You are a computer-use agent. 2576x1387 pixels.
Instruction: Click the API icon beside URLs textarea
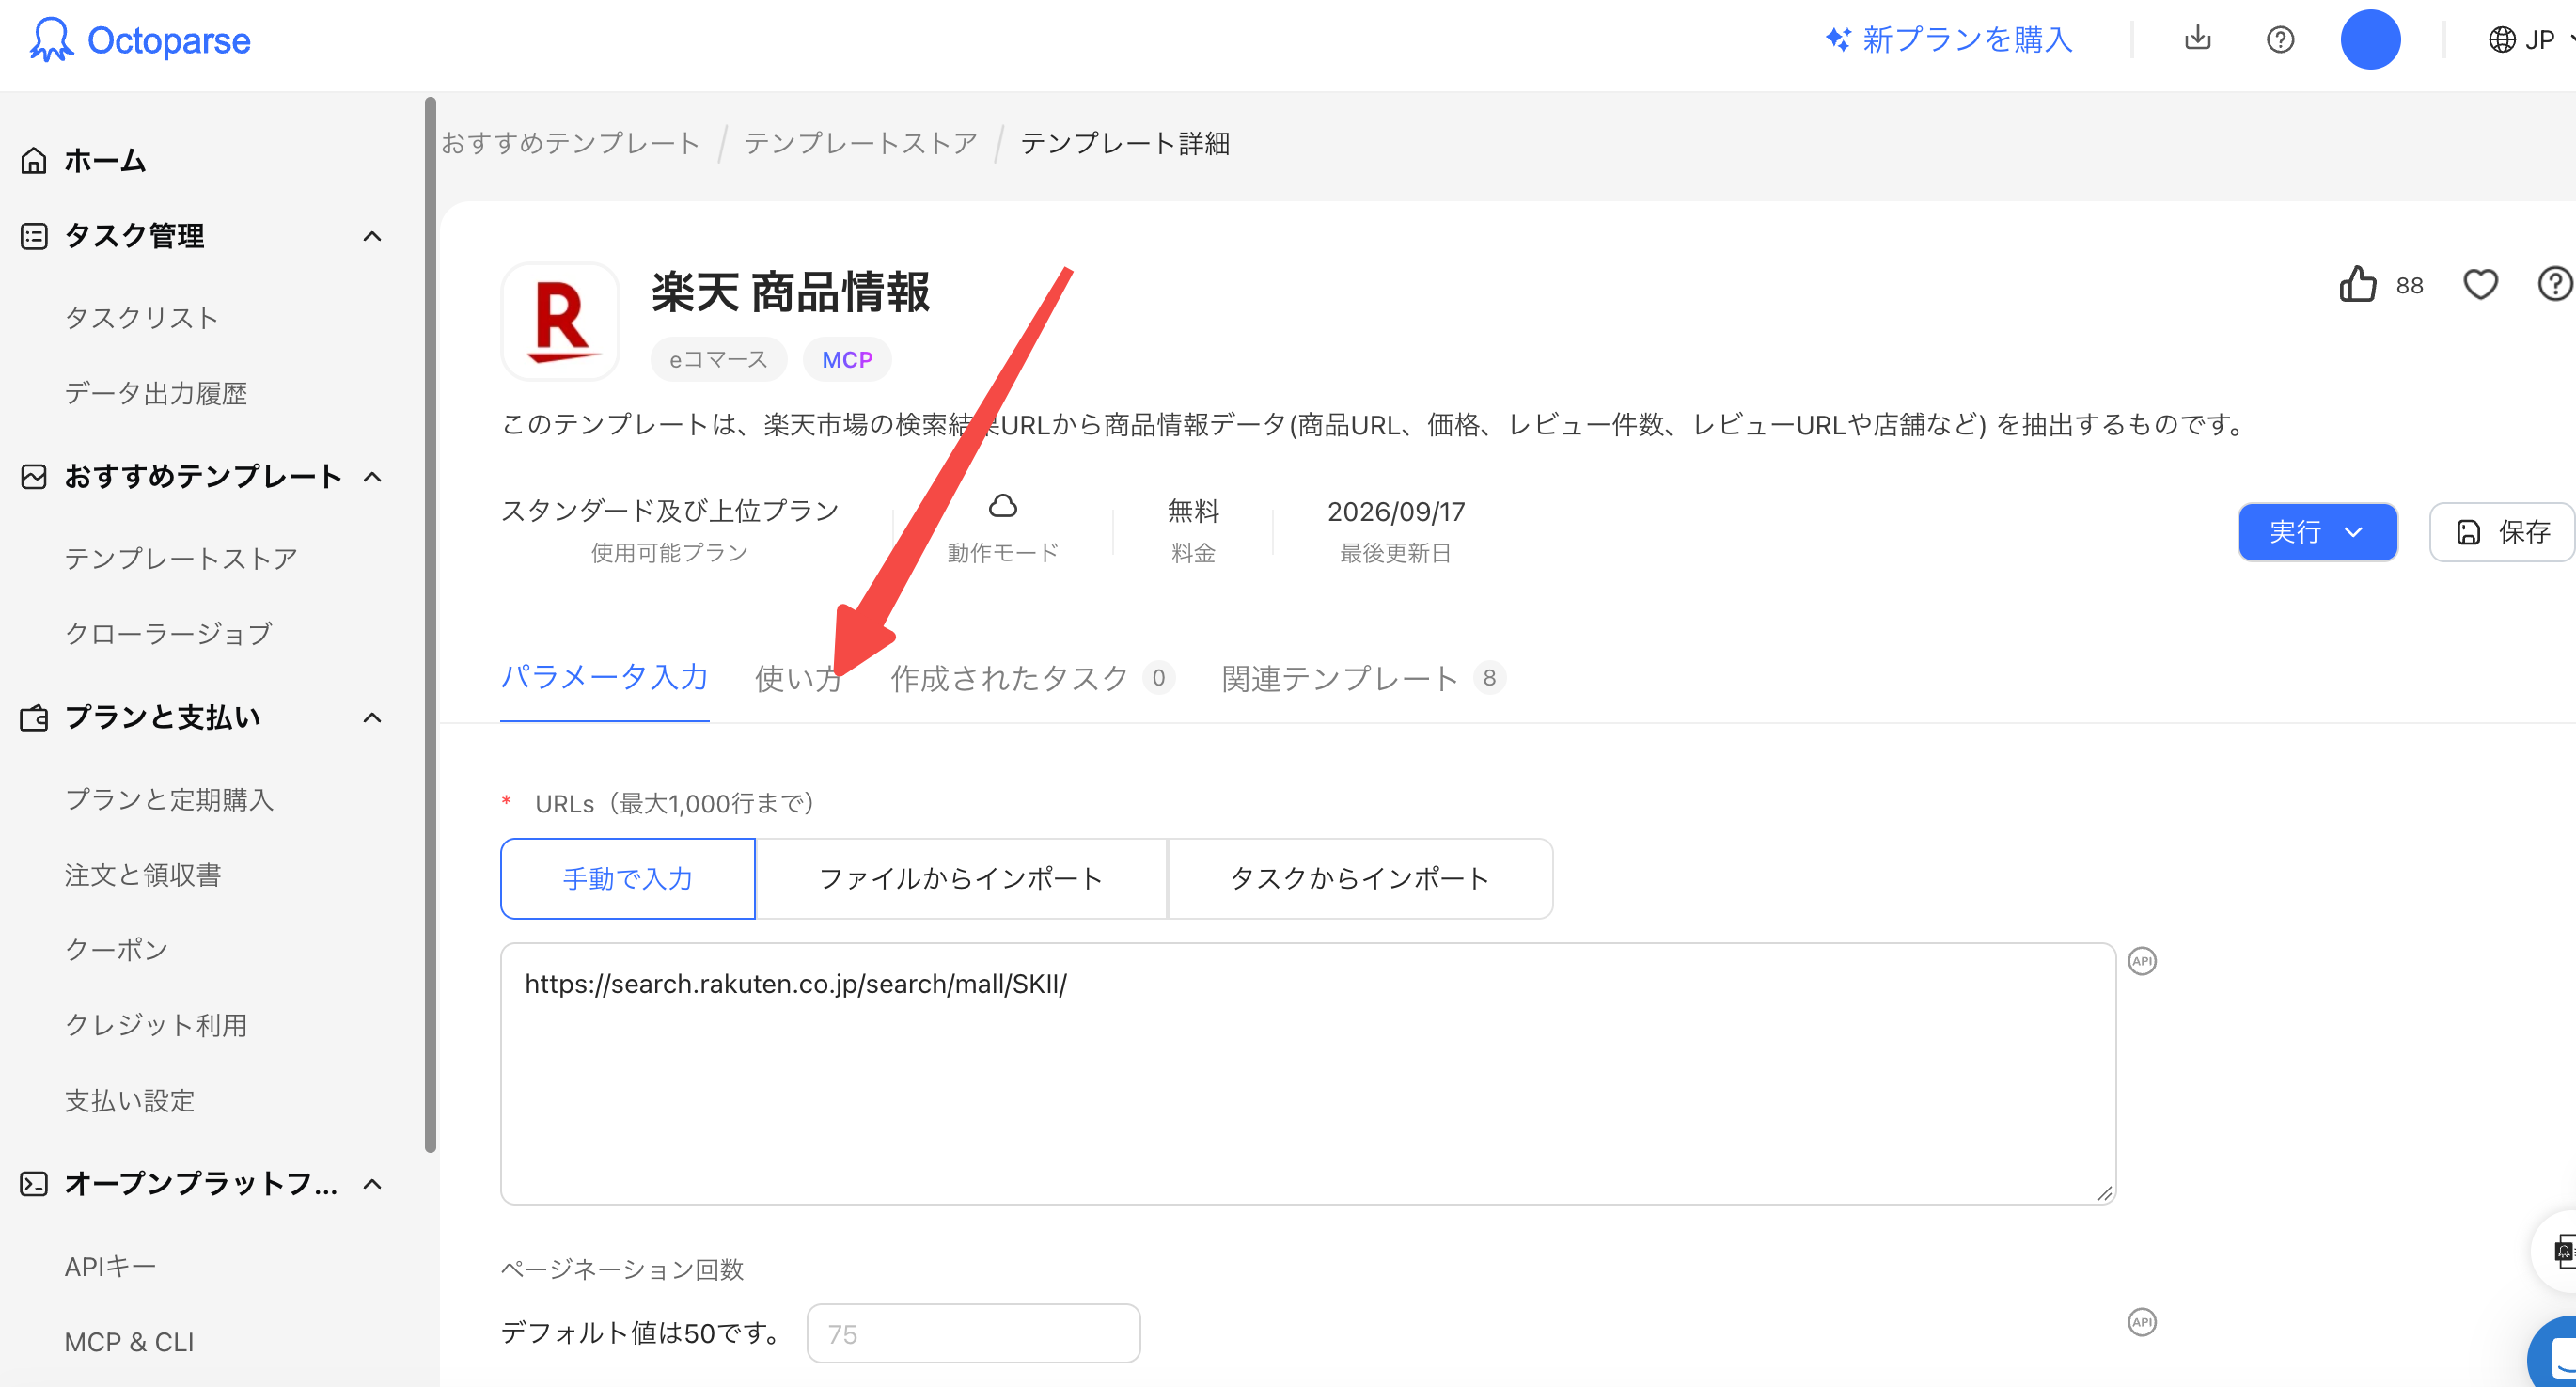pos(2142,961)
